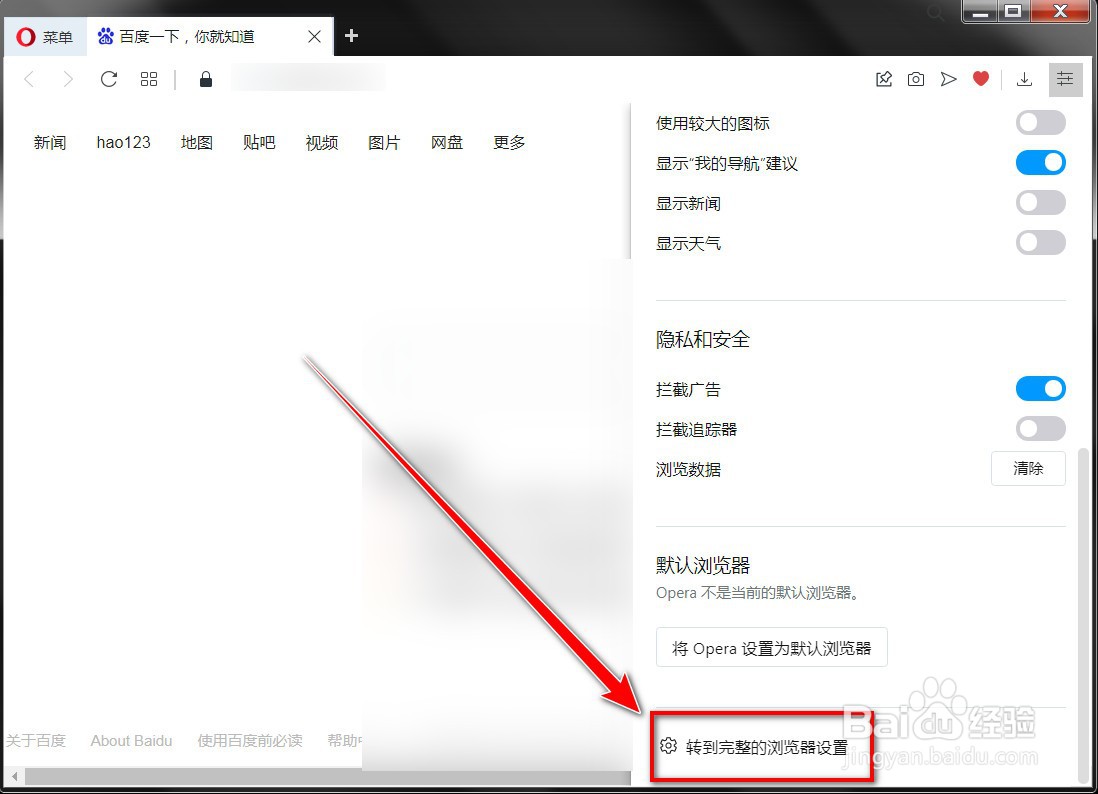Open the 视频 link
The height and width of the screenshot is (794, 1098).
tap(322, 143)
